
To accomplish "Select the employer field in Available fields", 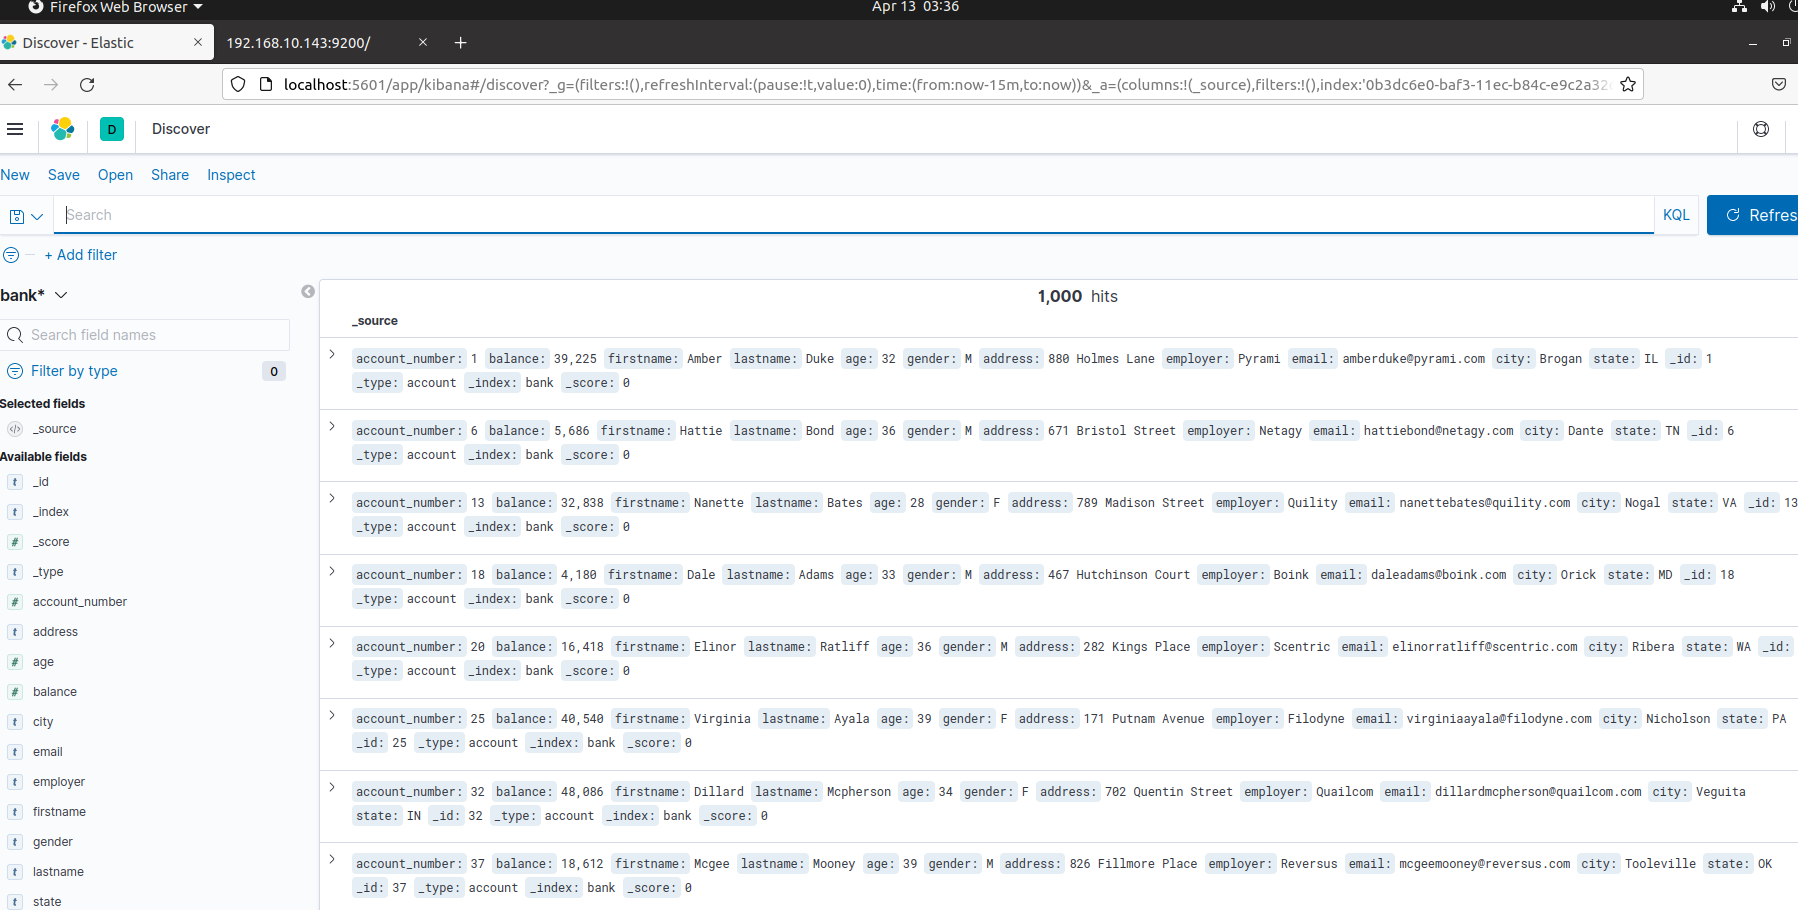I will 59,782.
